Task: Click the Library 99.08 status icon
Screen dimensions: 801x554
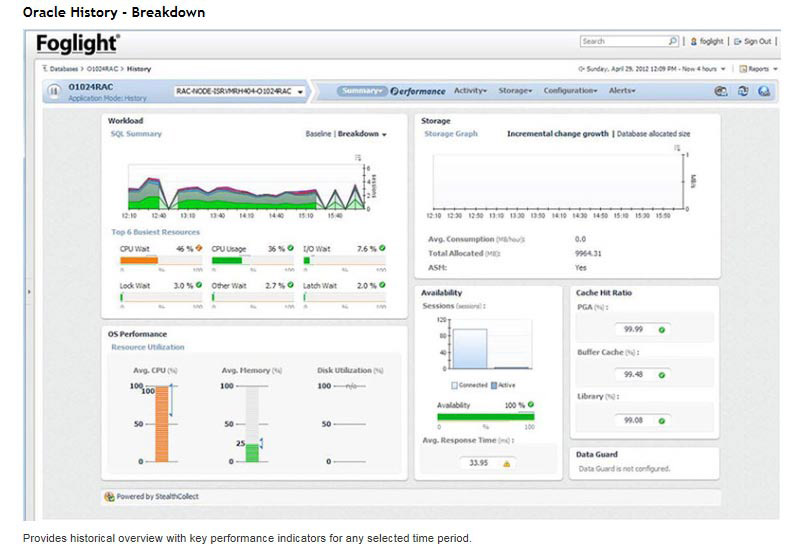Action: (662, 421)
